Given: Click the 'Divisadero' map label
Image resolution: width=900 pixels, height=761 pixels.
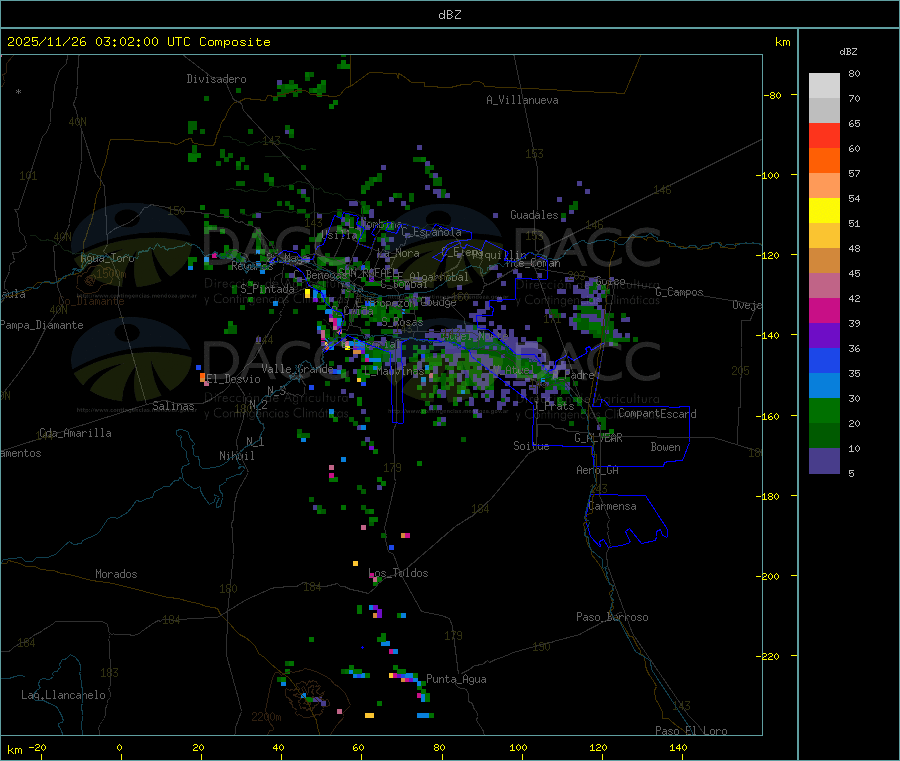Looking at the screenshot, I should pos(216,79).
